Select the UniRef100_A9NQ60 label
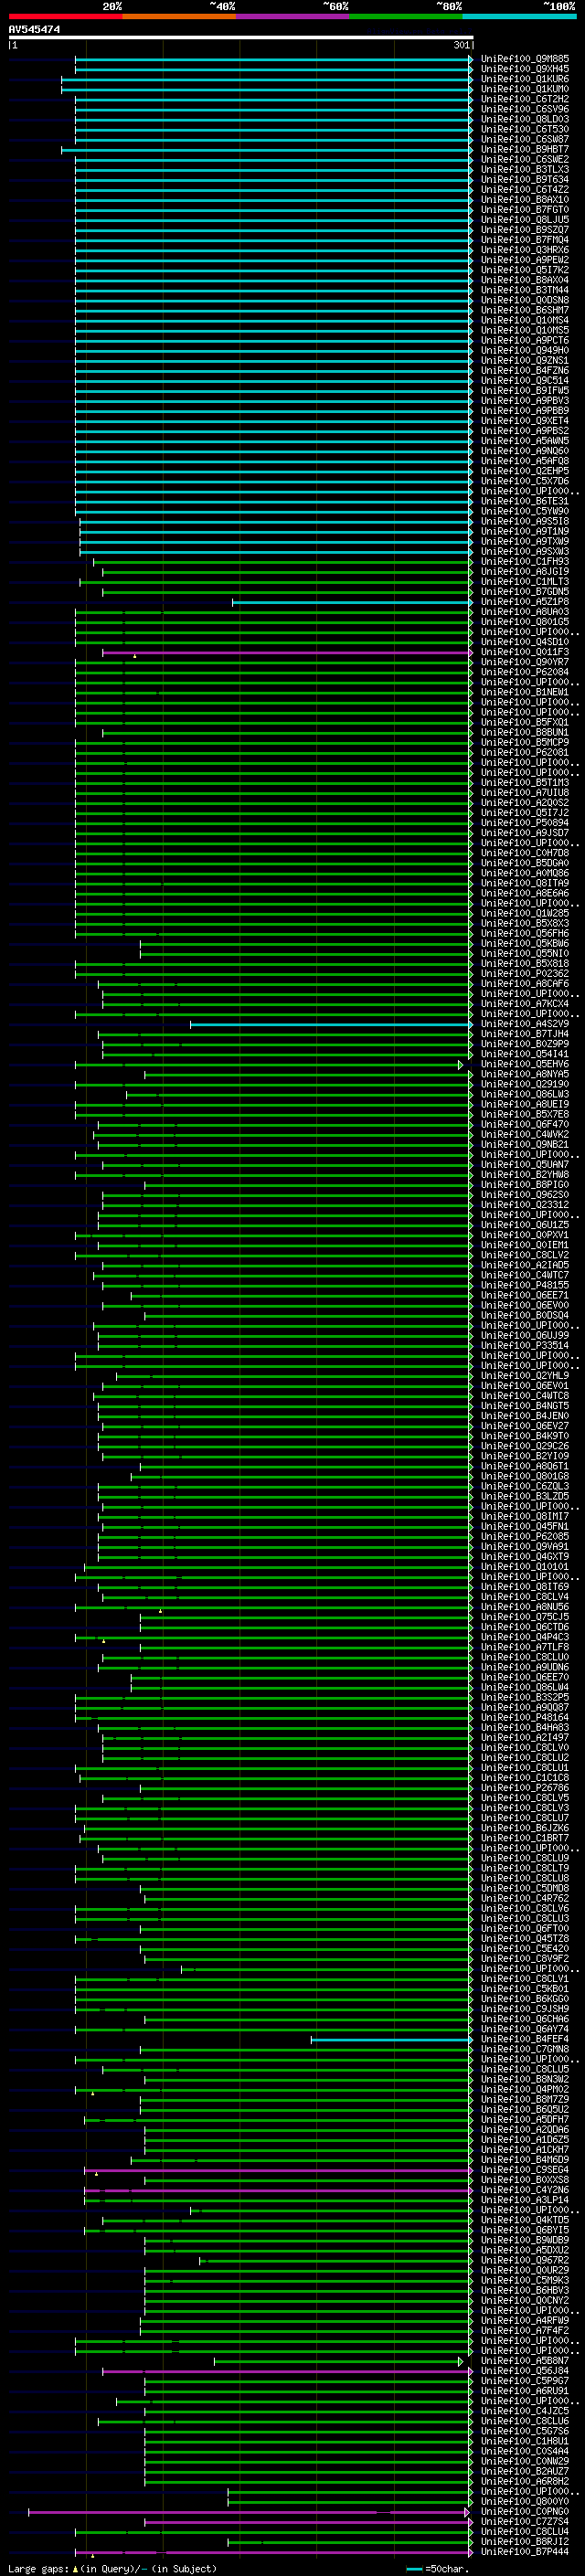Viewport: 585px width, 2576px height. coord(524,451)
